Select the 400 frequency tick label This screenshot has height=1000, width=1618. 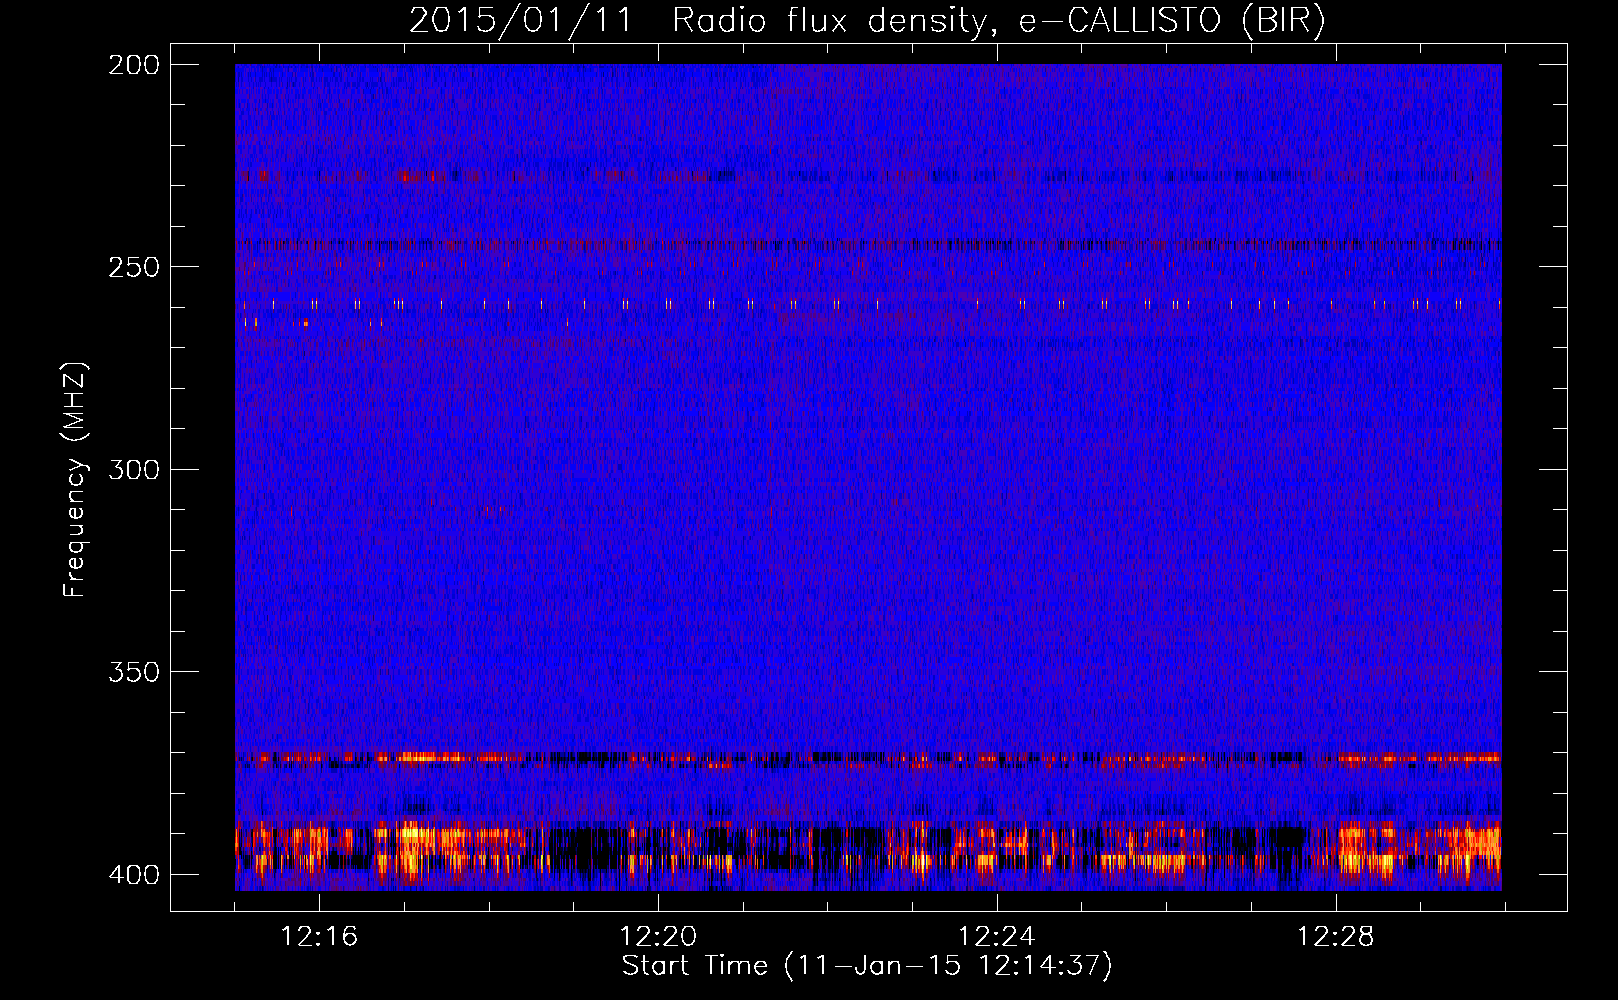tap(133, 875)
